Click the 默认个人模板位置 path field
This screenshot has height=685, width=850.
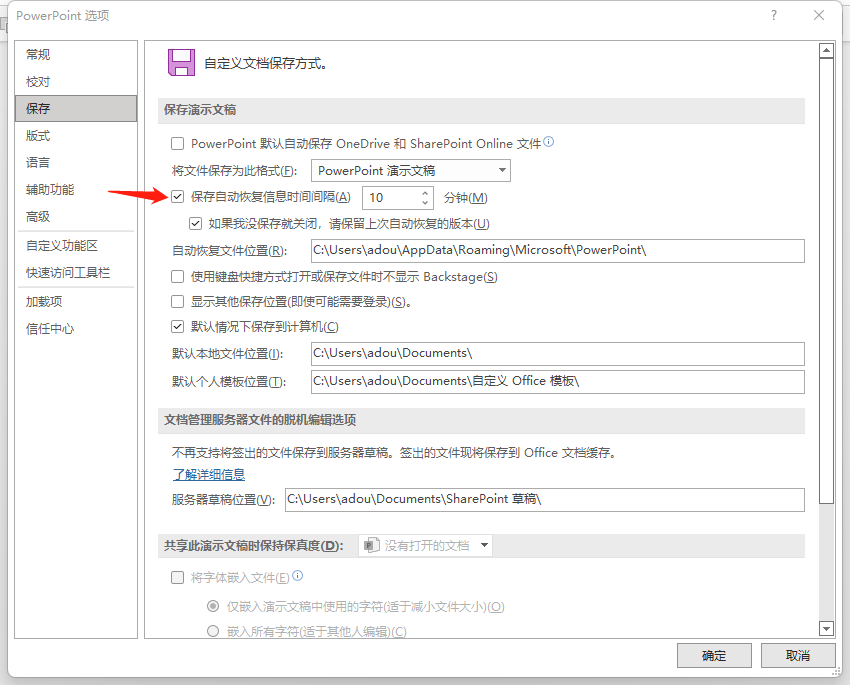558,382
